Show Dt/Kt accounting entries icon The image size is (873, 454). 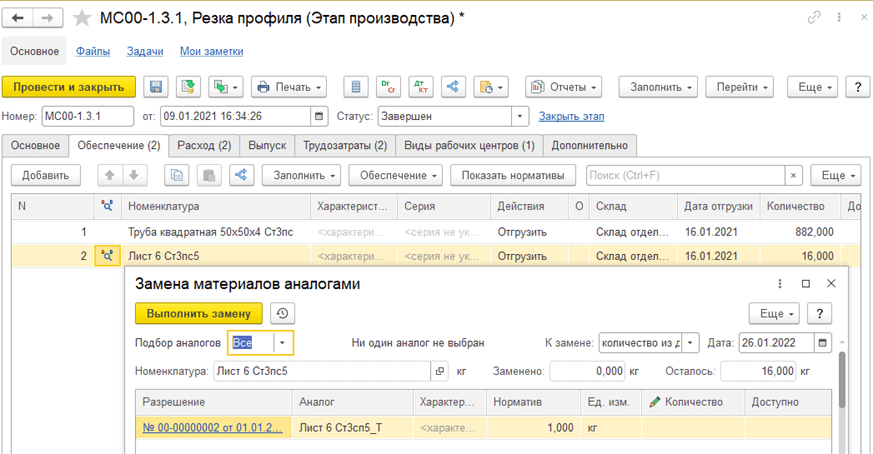(420, 87)
